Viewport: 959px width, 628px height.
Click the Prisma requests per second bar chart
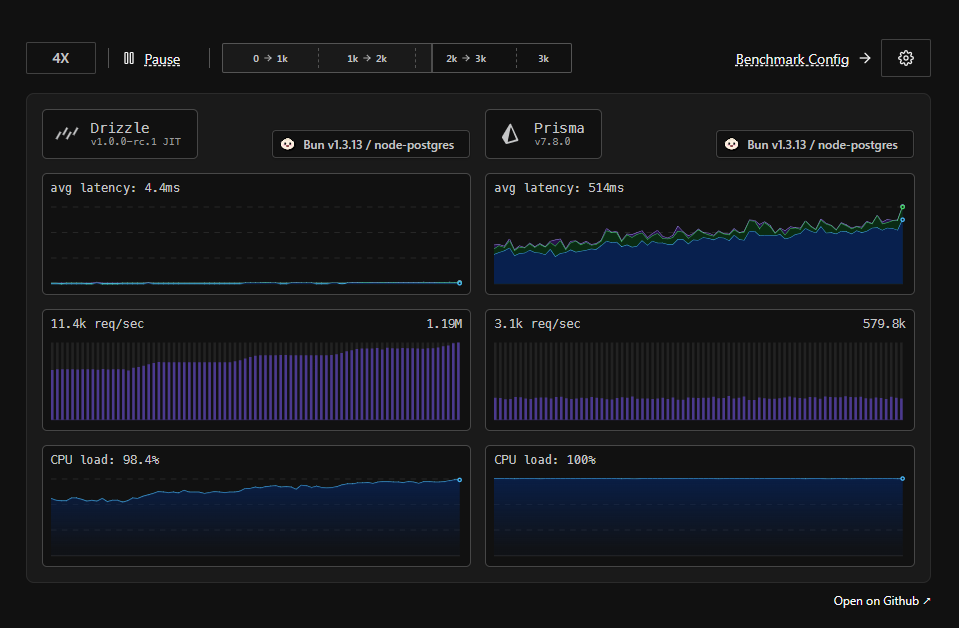point(698,381)
